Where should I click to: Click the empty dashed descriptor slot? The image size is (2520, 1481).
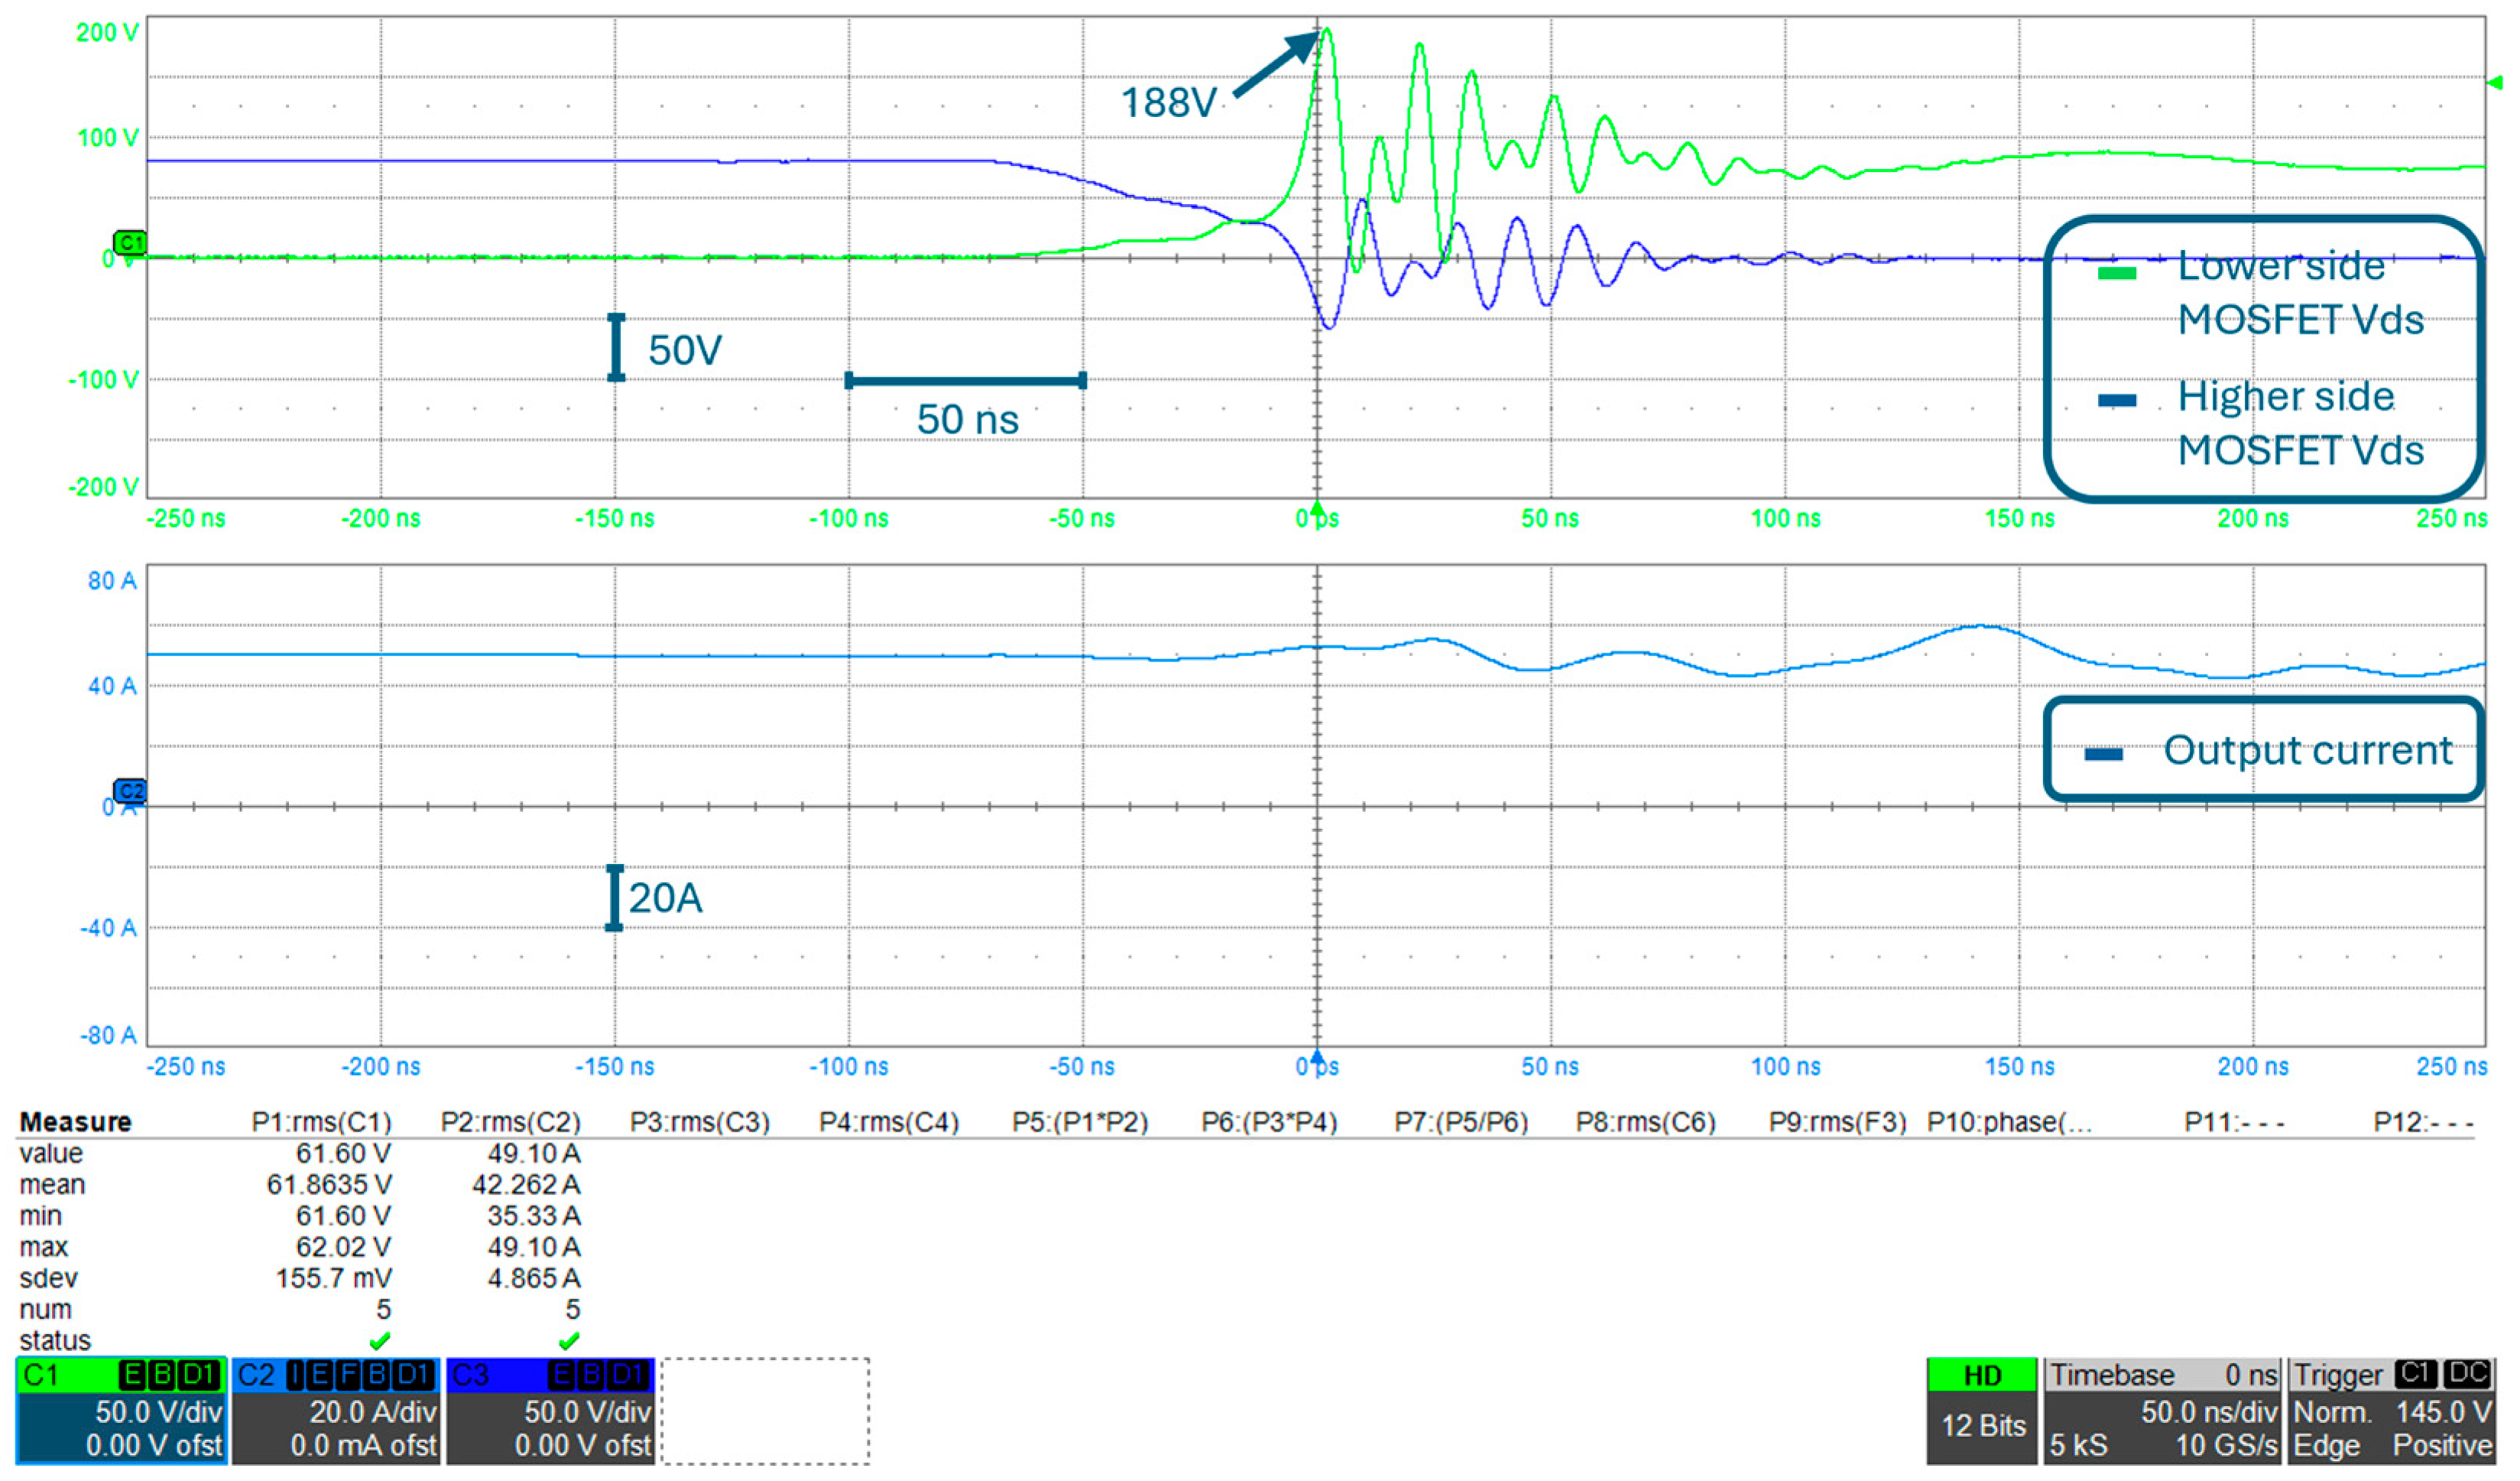click(765, 1411)
